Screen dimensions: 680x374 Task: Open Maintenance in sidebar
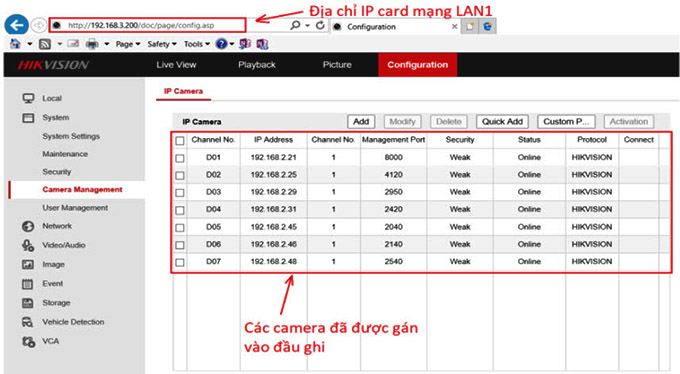(65, 154)
